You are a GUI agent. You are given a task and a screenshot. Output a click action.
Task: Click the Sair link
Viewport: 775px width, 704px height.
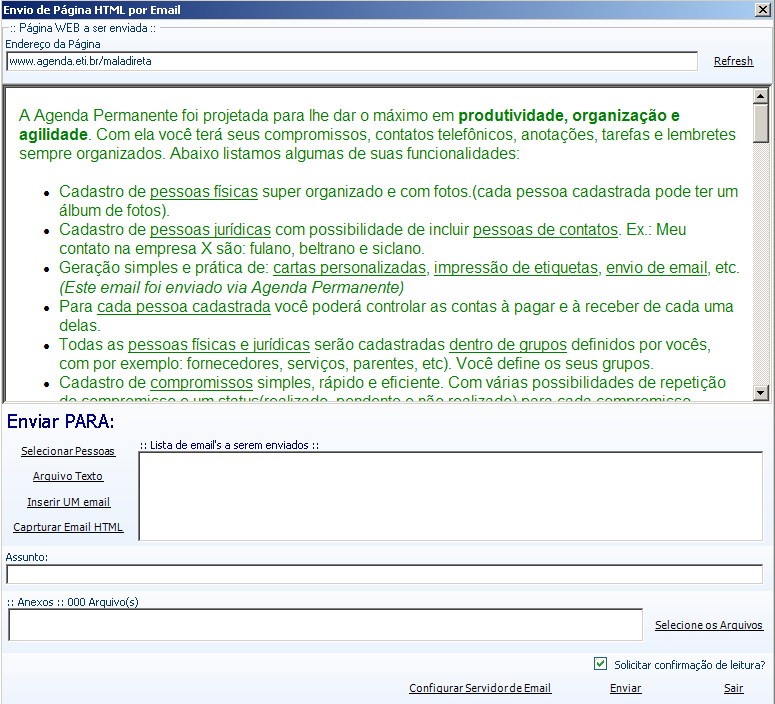coord(733,688)
